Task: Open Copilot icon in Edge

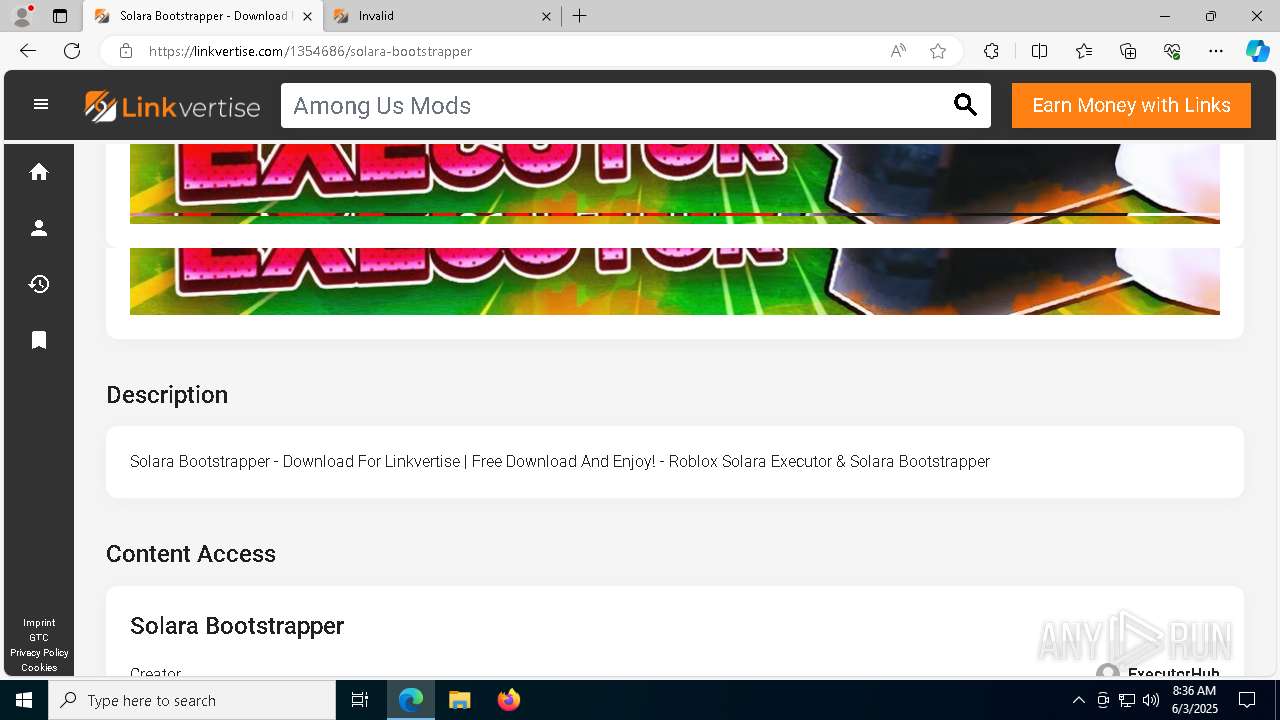Action: click(1257, 51)
